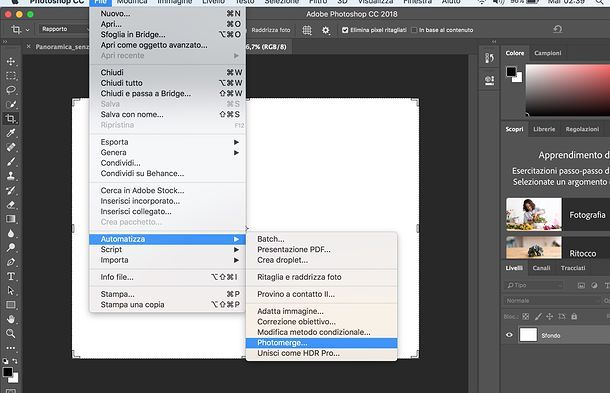Select the Zoom tool
610x393 pixels.
[x=11, y=333]
